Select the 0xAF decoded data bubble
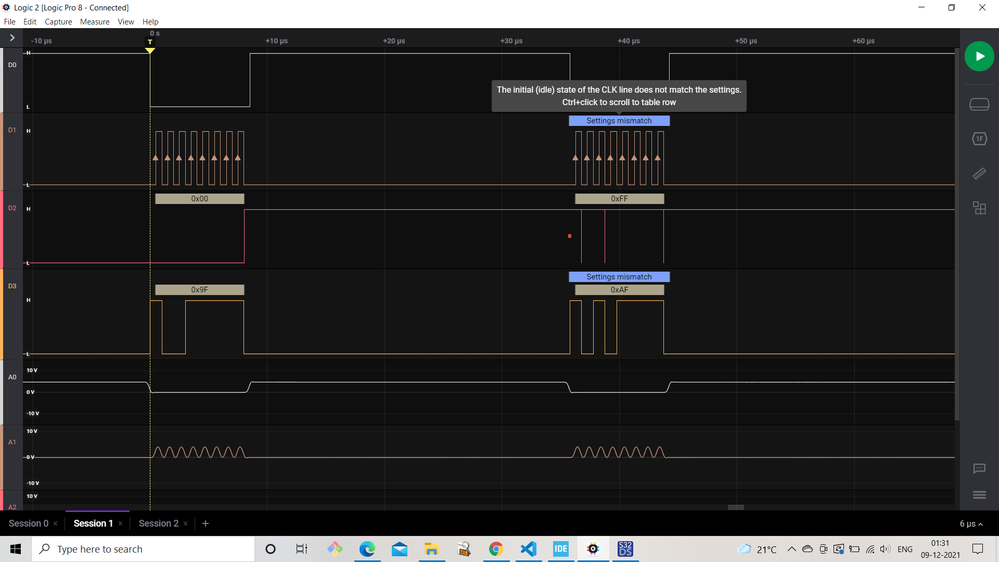 [x=619, y=290]
